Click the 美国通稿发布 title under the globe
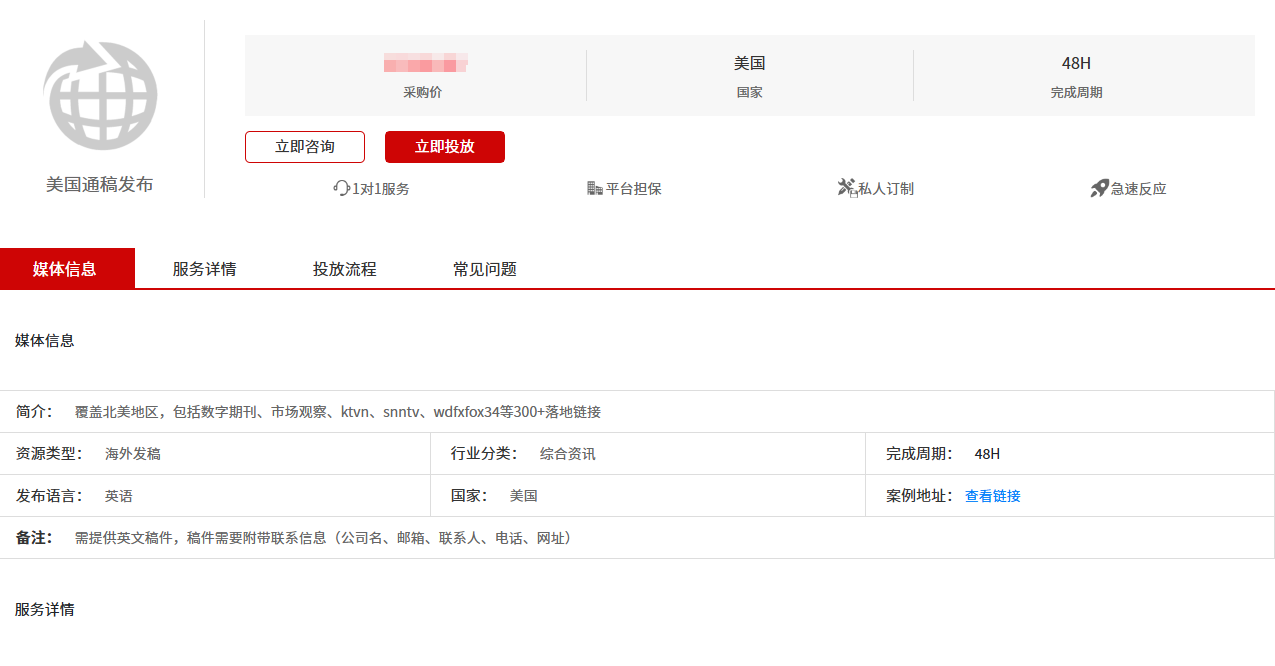 (x=100, y=185)
